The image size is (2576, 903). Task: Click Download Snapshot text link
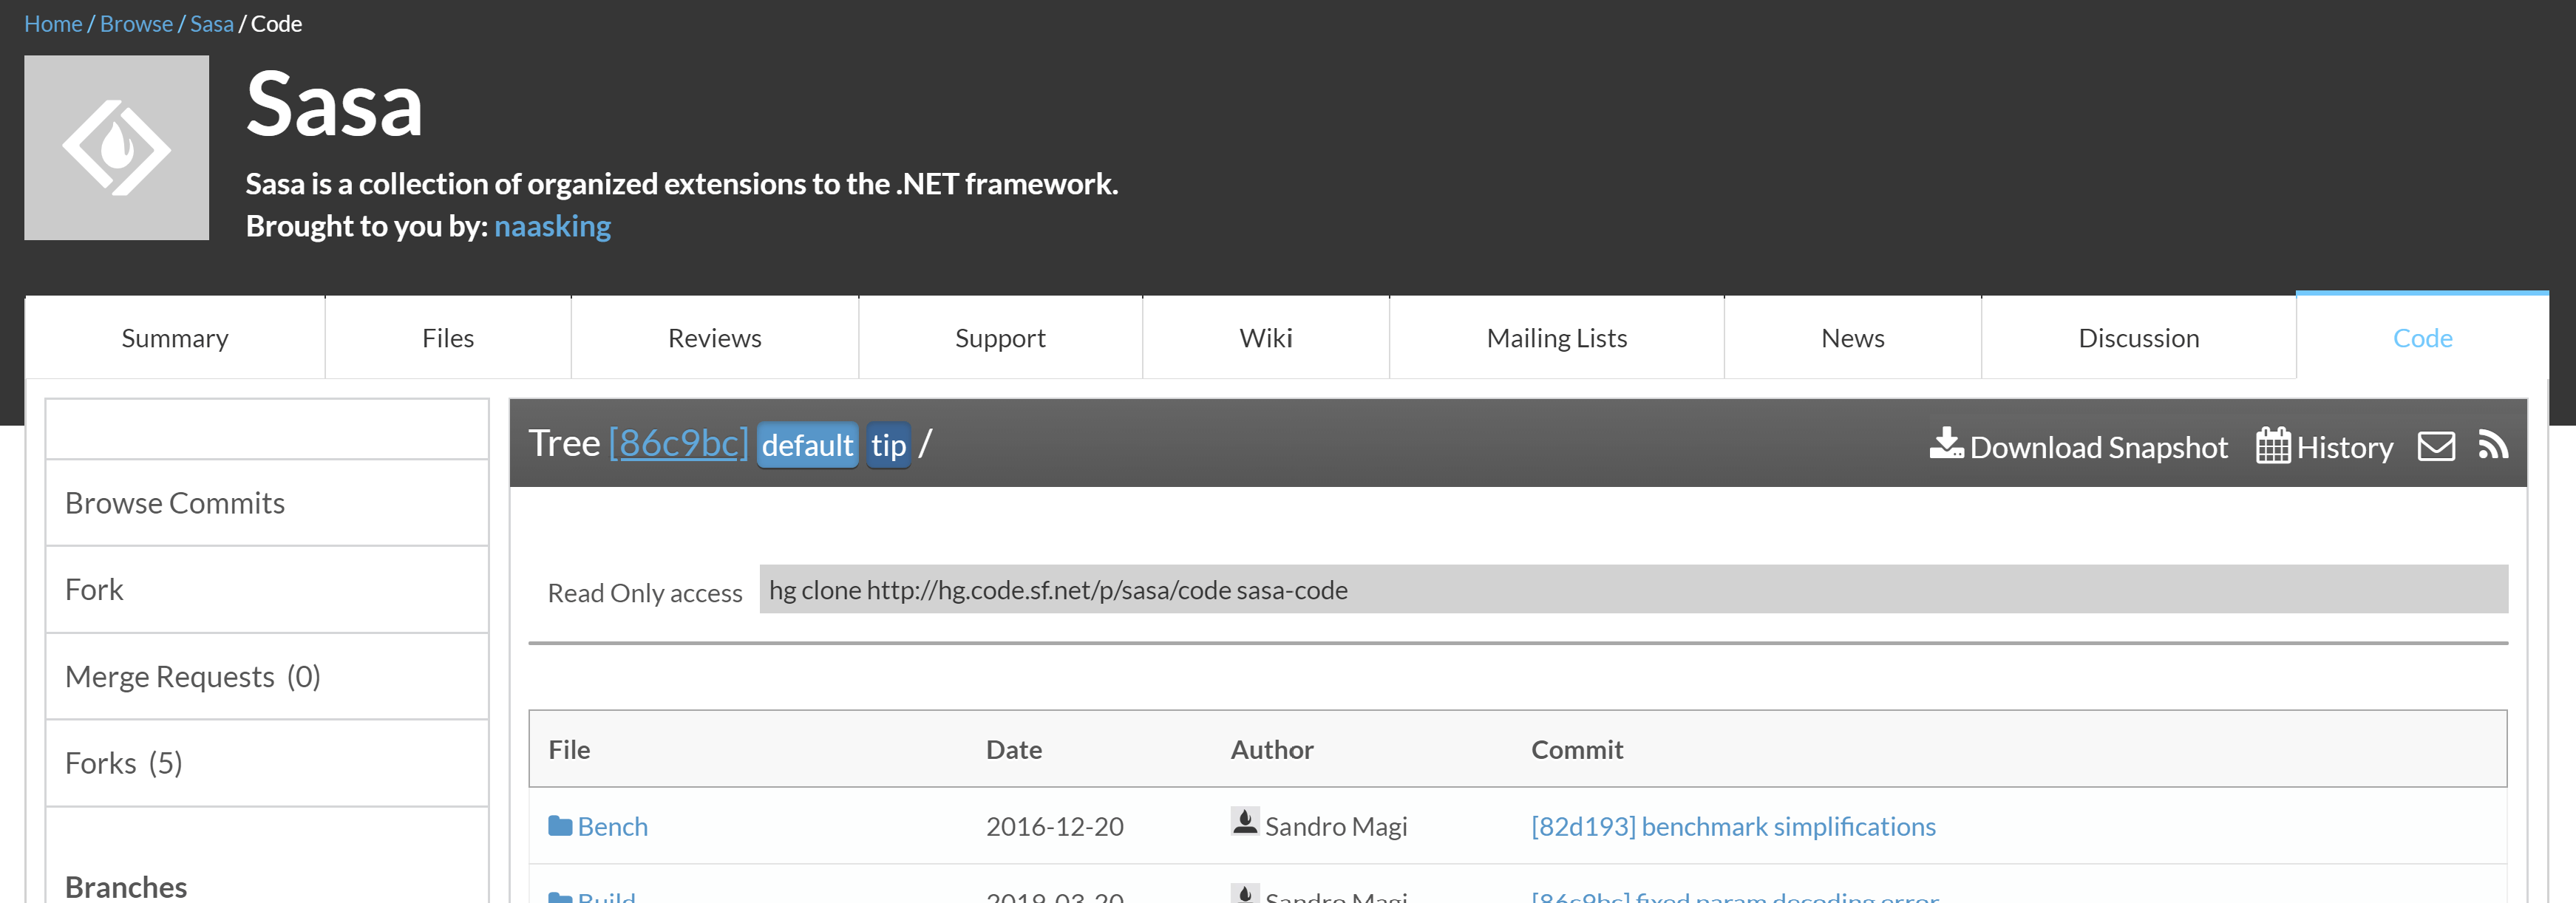tap(2098, 447)
